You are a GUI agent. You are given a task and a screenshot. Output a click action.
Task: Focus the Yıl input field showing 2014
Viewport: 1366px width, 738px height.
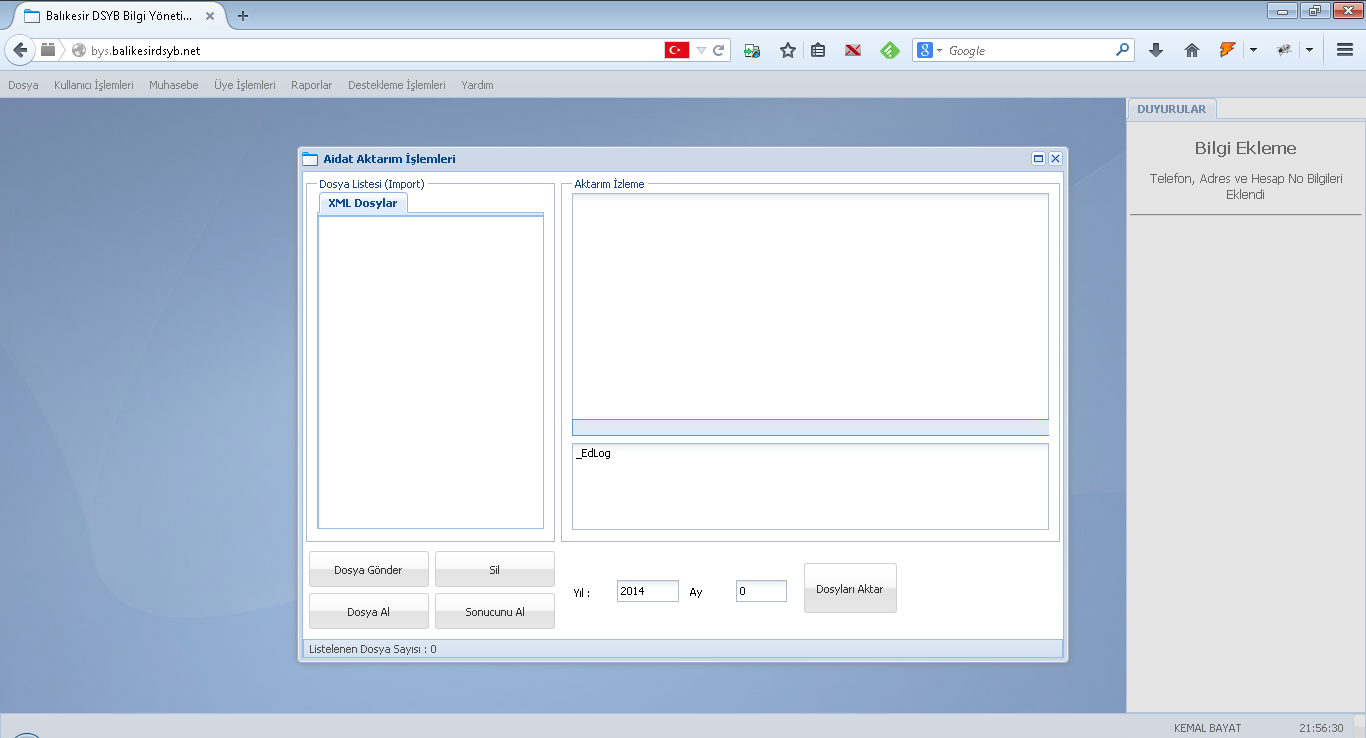pyautogui.click(x=647, y=591)
